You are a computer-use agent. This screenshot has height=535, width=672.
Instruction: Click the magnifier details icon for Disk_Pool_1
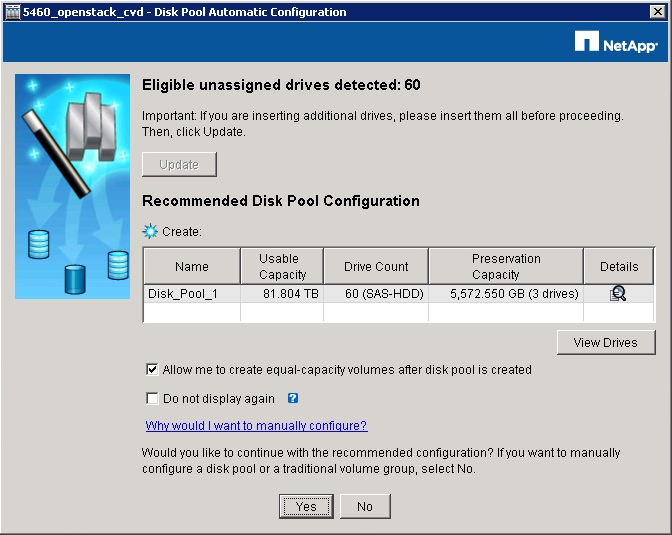pos(618,294)
